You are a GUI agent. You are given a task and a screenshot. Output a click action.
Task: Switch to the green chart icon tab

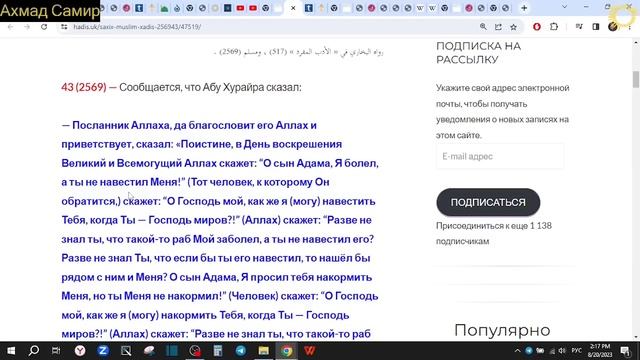pos(164,8)
